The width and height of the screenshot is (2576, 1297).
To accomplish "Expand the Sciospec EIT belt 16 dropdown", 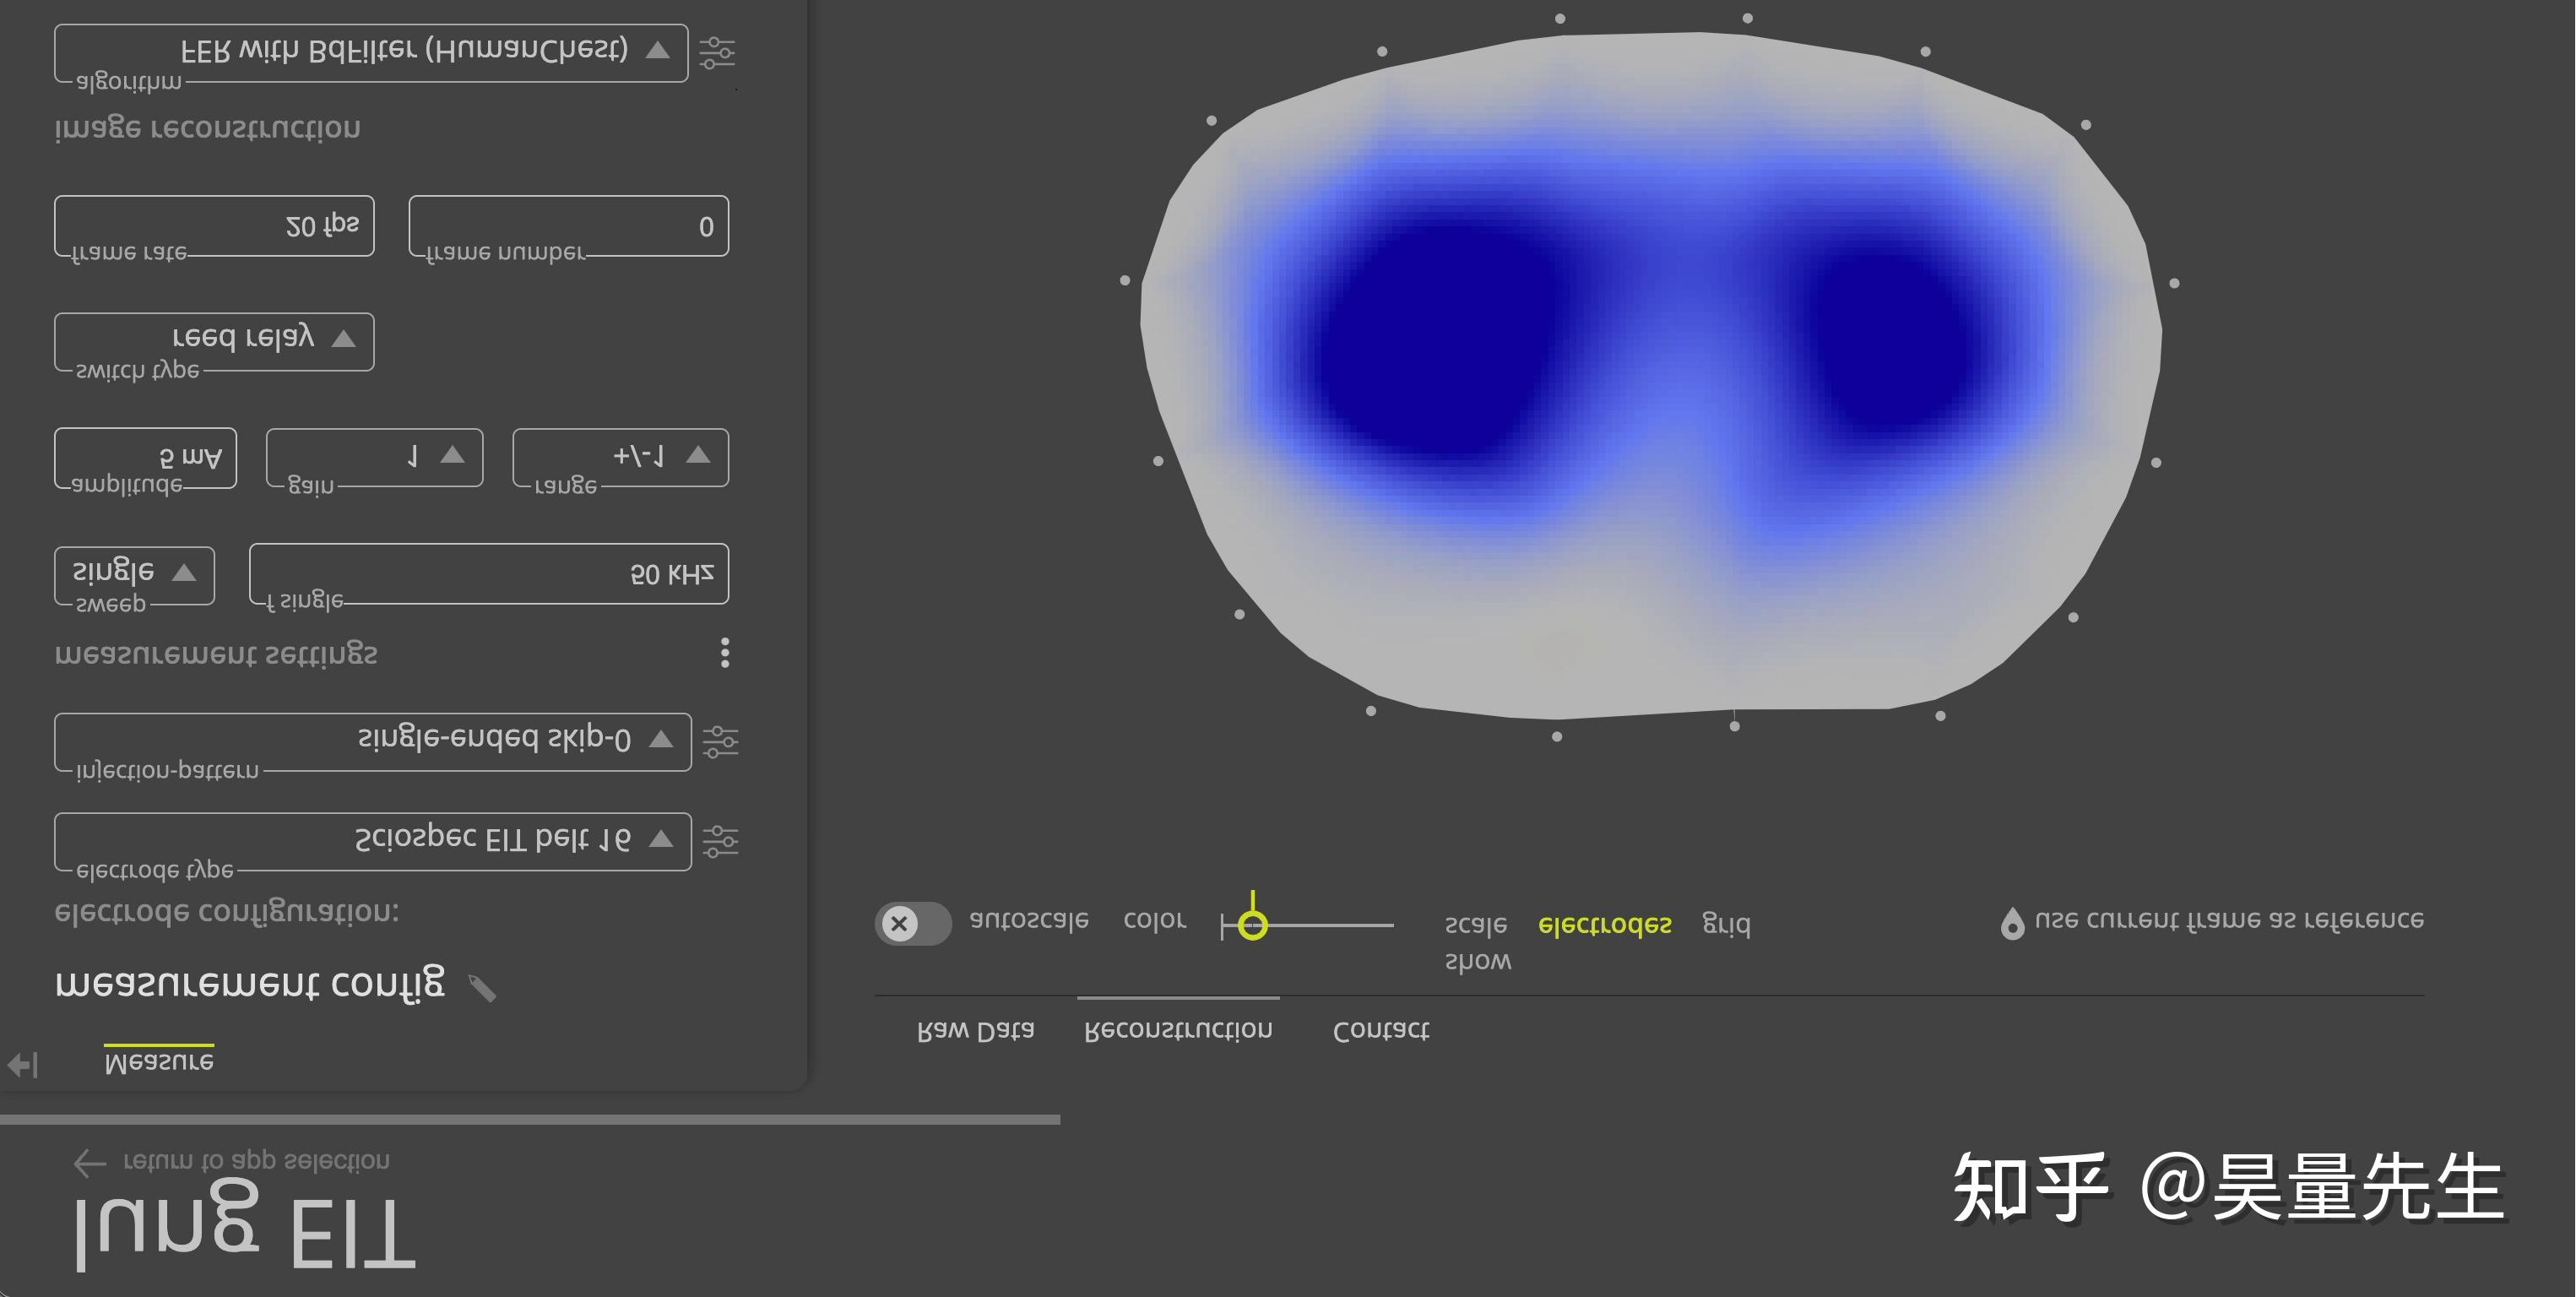I will (x=372, y=841).
